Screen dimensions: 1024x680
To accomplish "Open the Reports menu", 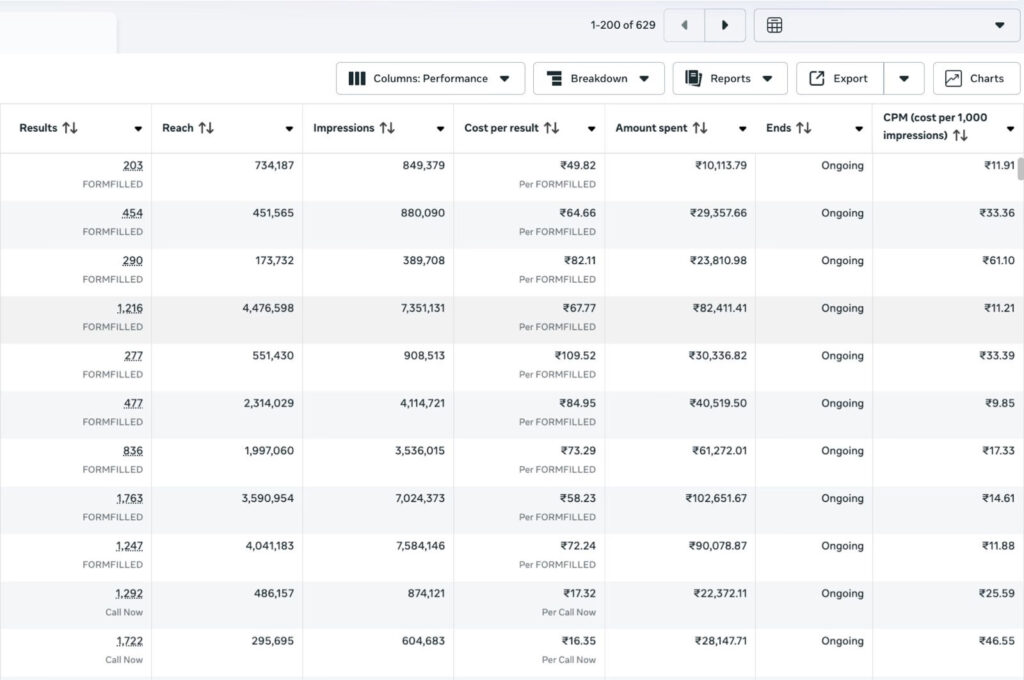I will [x=729, y=79].
